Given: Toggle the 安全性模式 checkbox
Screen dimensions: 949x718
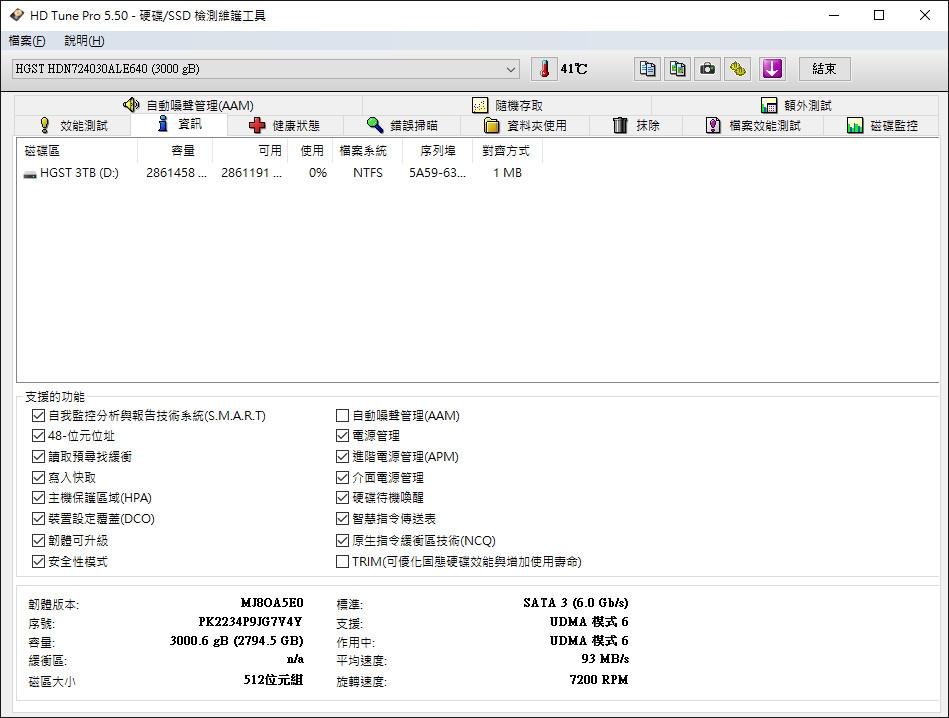Looking at the screenshot, I should (38, 562).
